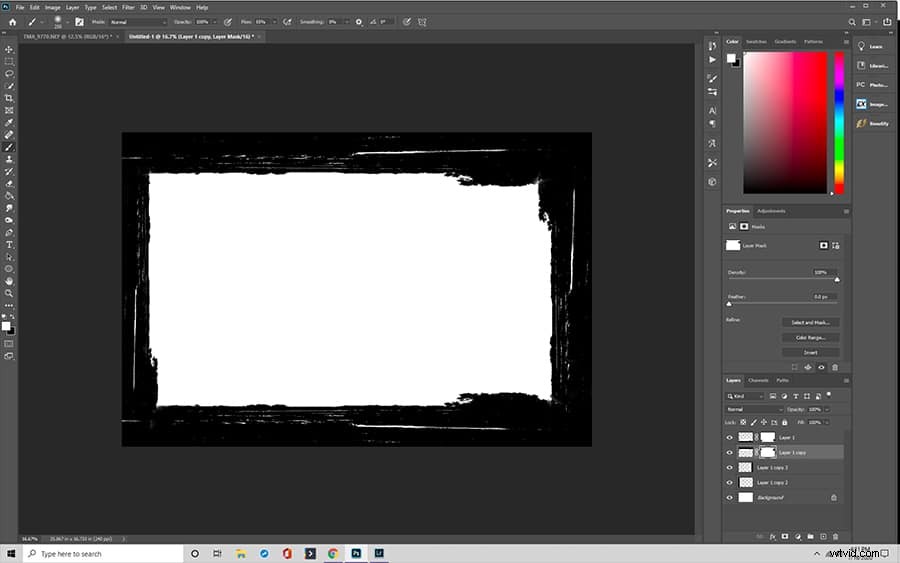Open the Image menu
The image size is (900, 563).
52,7
